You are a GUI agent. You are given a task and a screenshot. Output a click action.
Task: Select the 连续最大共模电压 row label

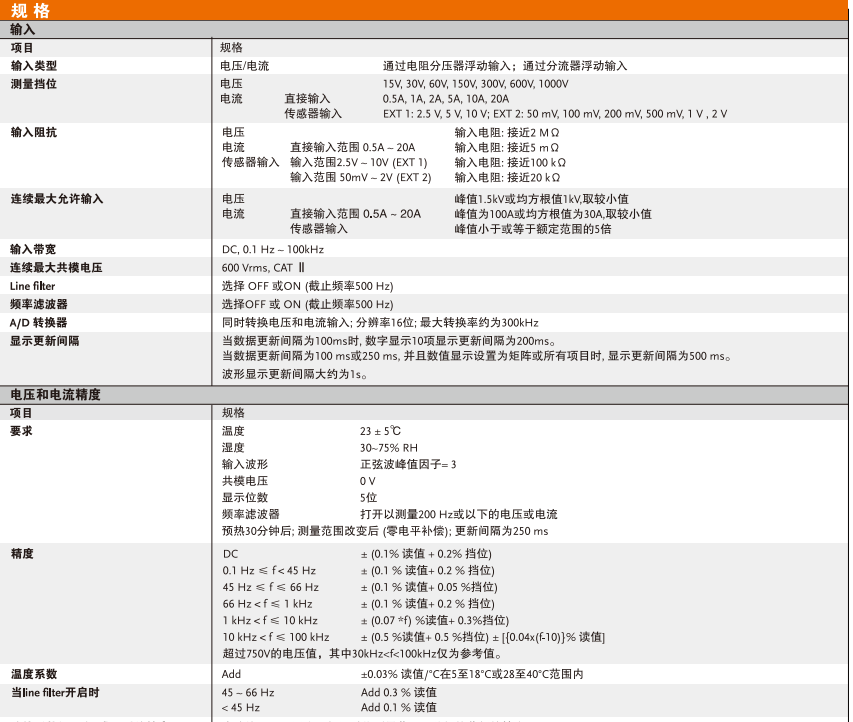tap(56, 269)
